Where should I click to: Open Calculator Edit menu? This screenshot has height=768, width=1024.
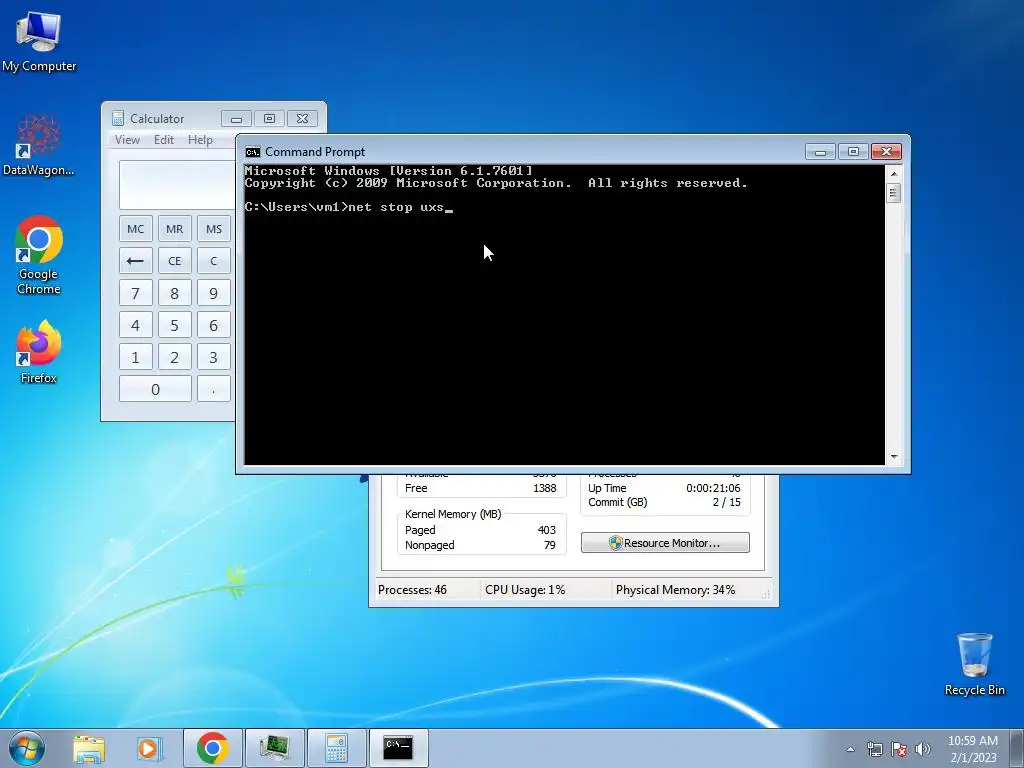[x=164, y=140]
